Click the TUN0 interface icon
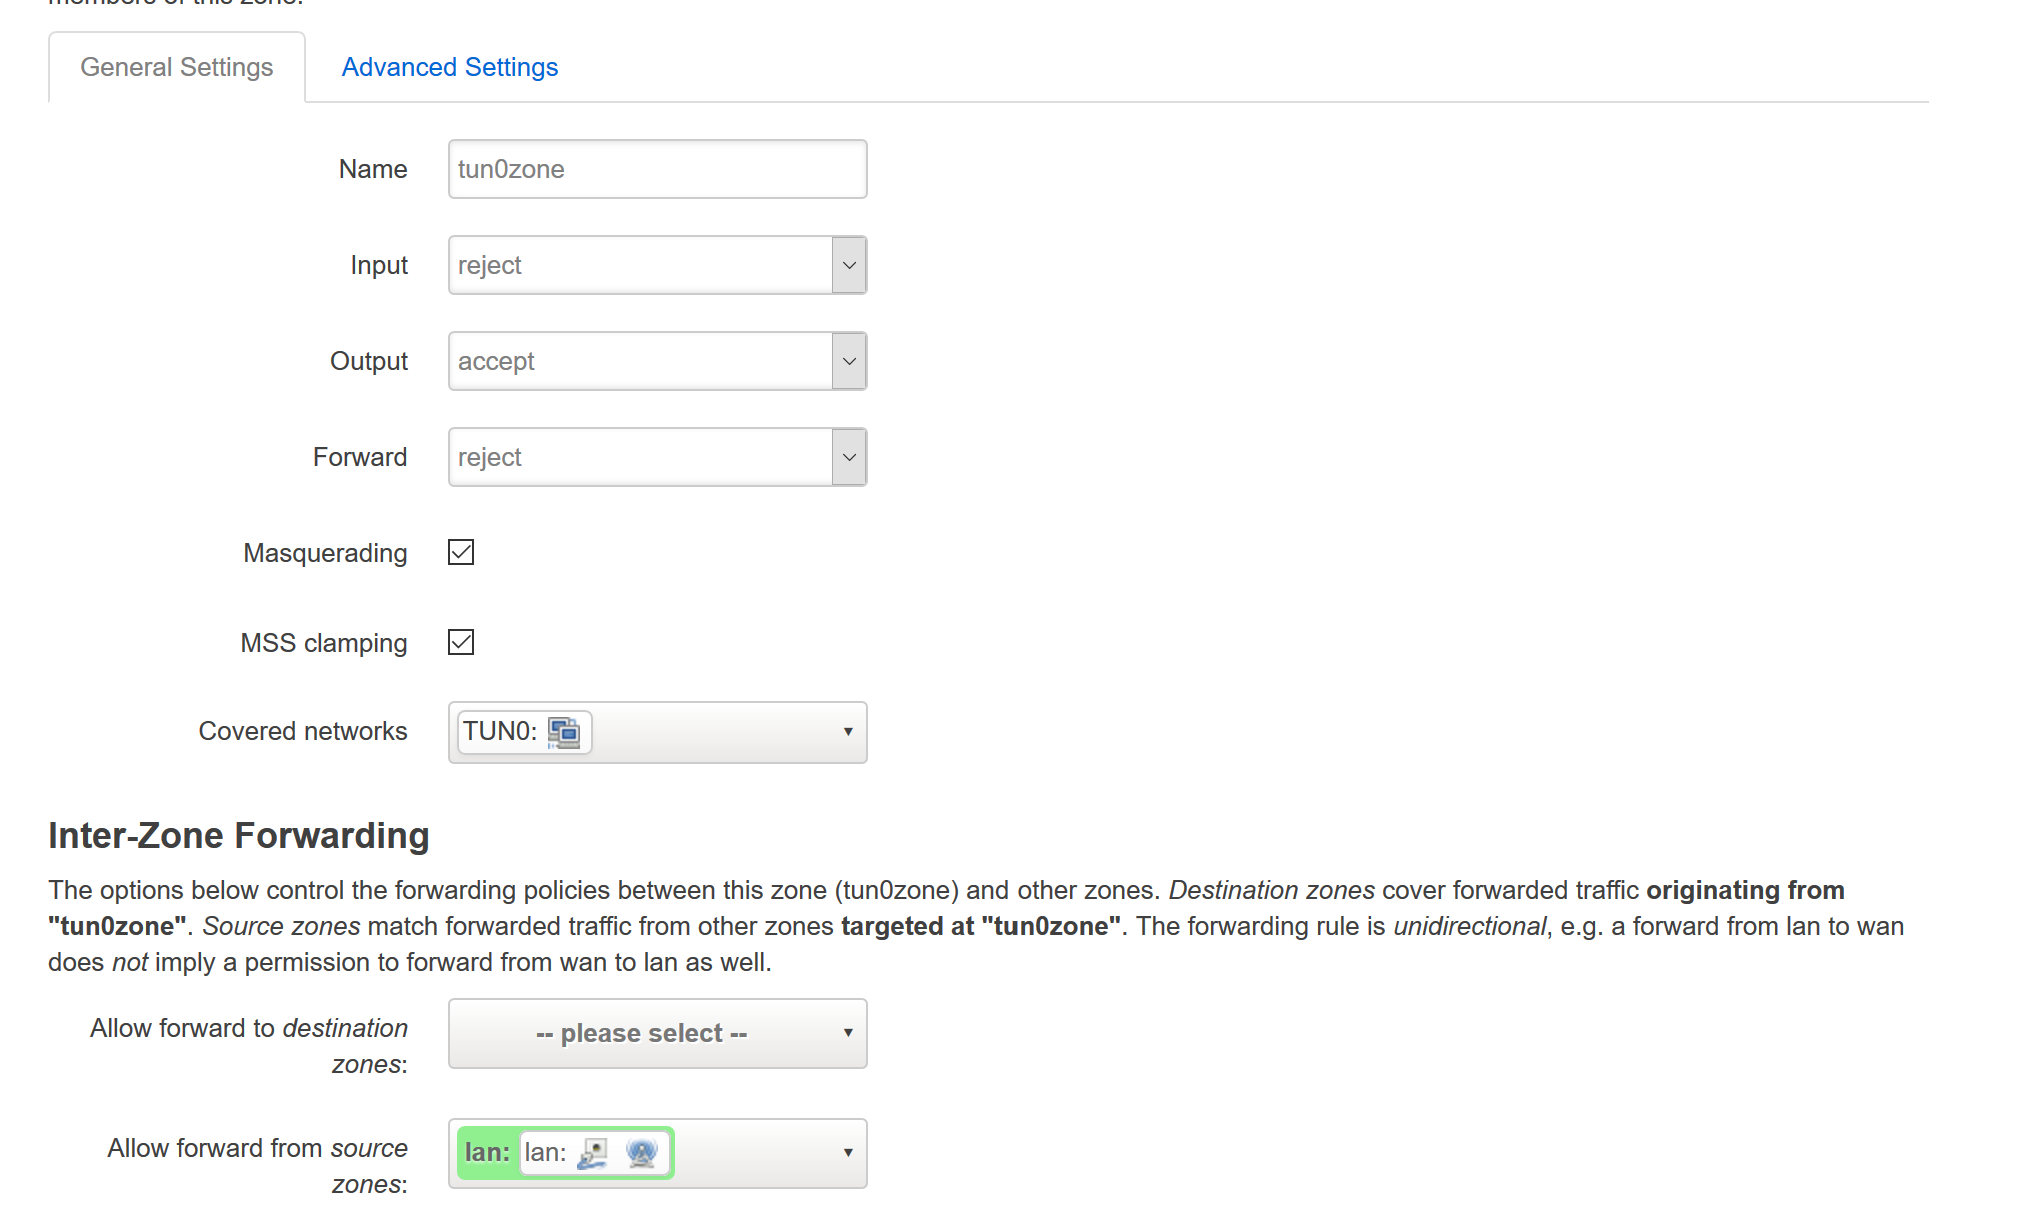This screenshot has height=1232, width=2024. tap(564, 732)
